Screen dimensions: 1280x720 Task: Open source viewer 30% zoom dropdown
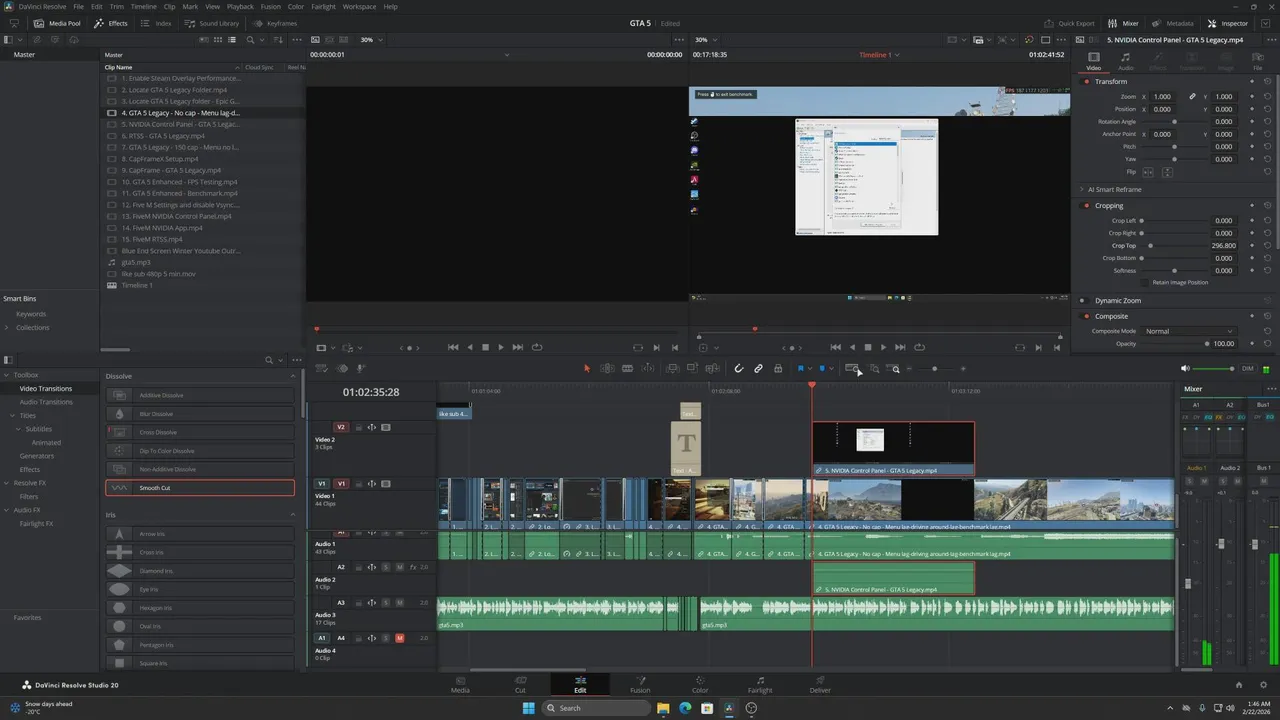pyautogui.click(x=371, y=40)
